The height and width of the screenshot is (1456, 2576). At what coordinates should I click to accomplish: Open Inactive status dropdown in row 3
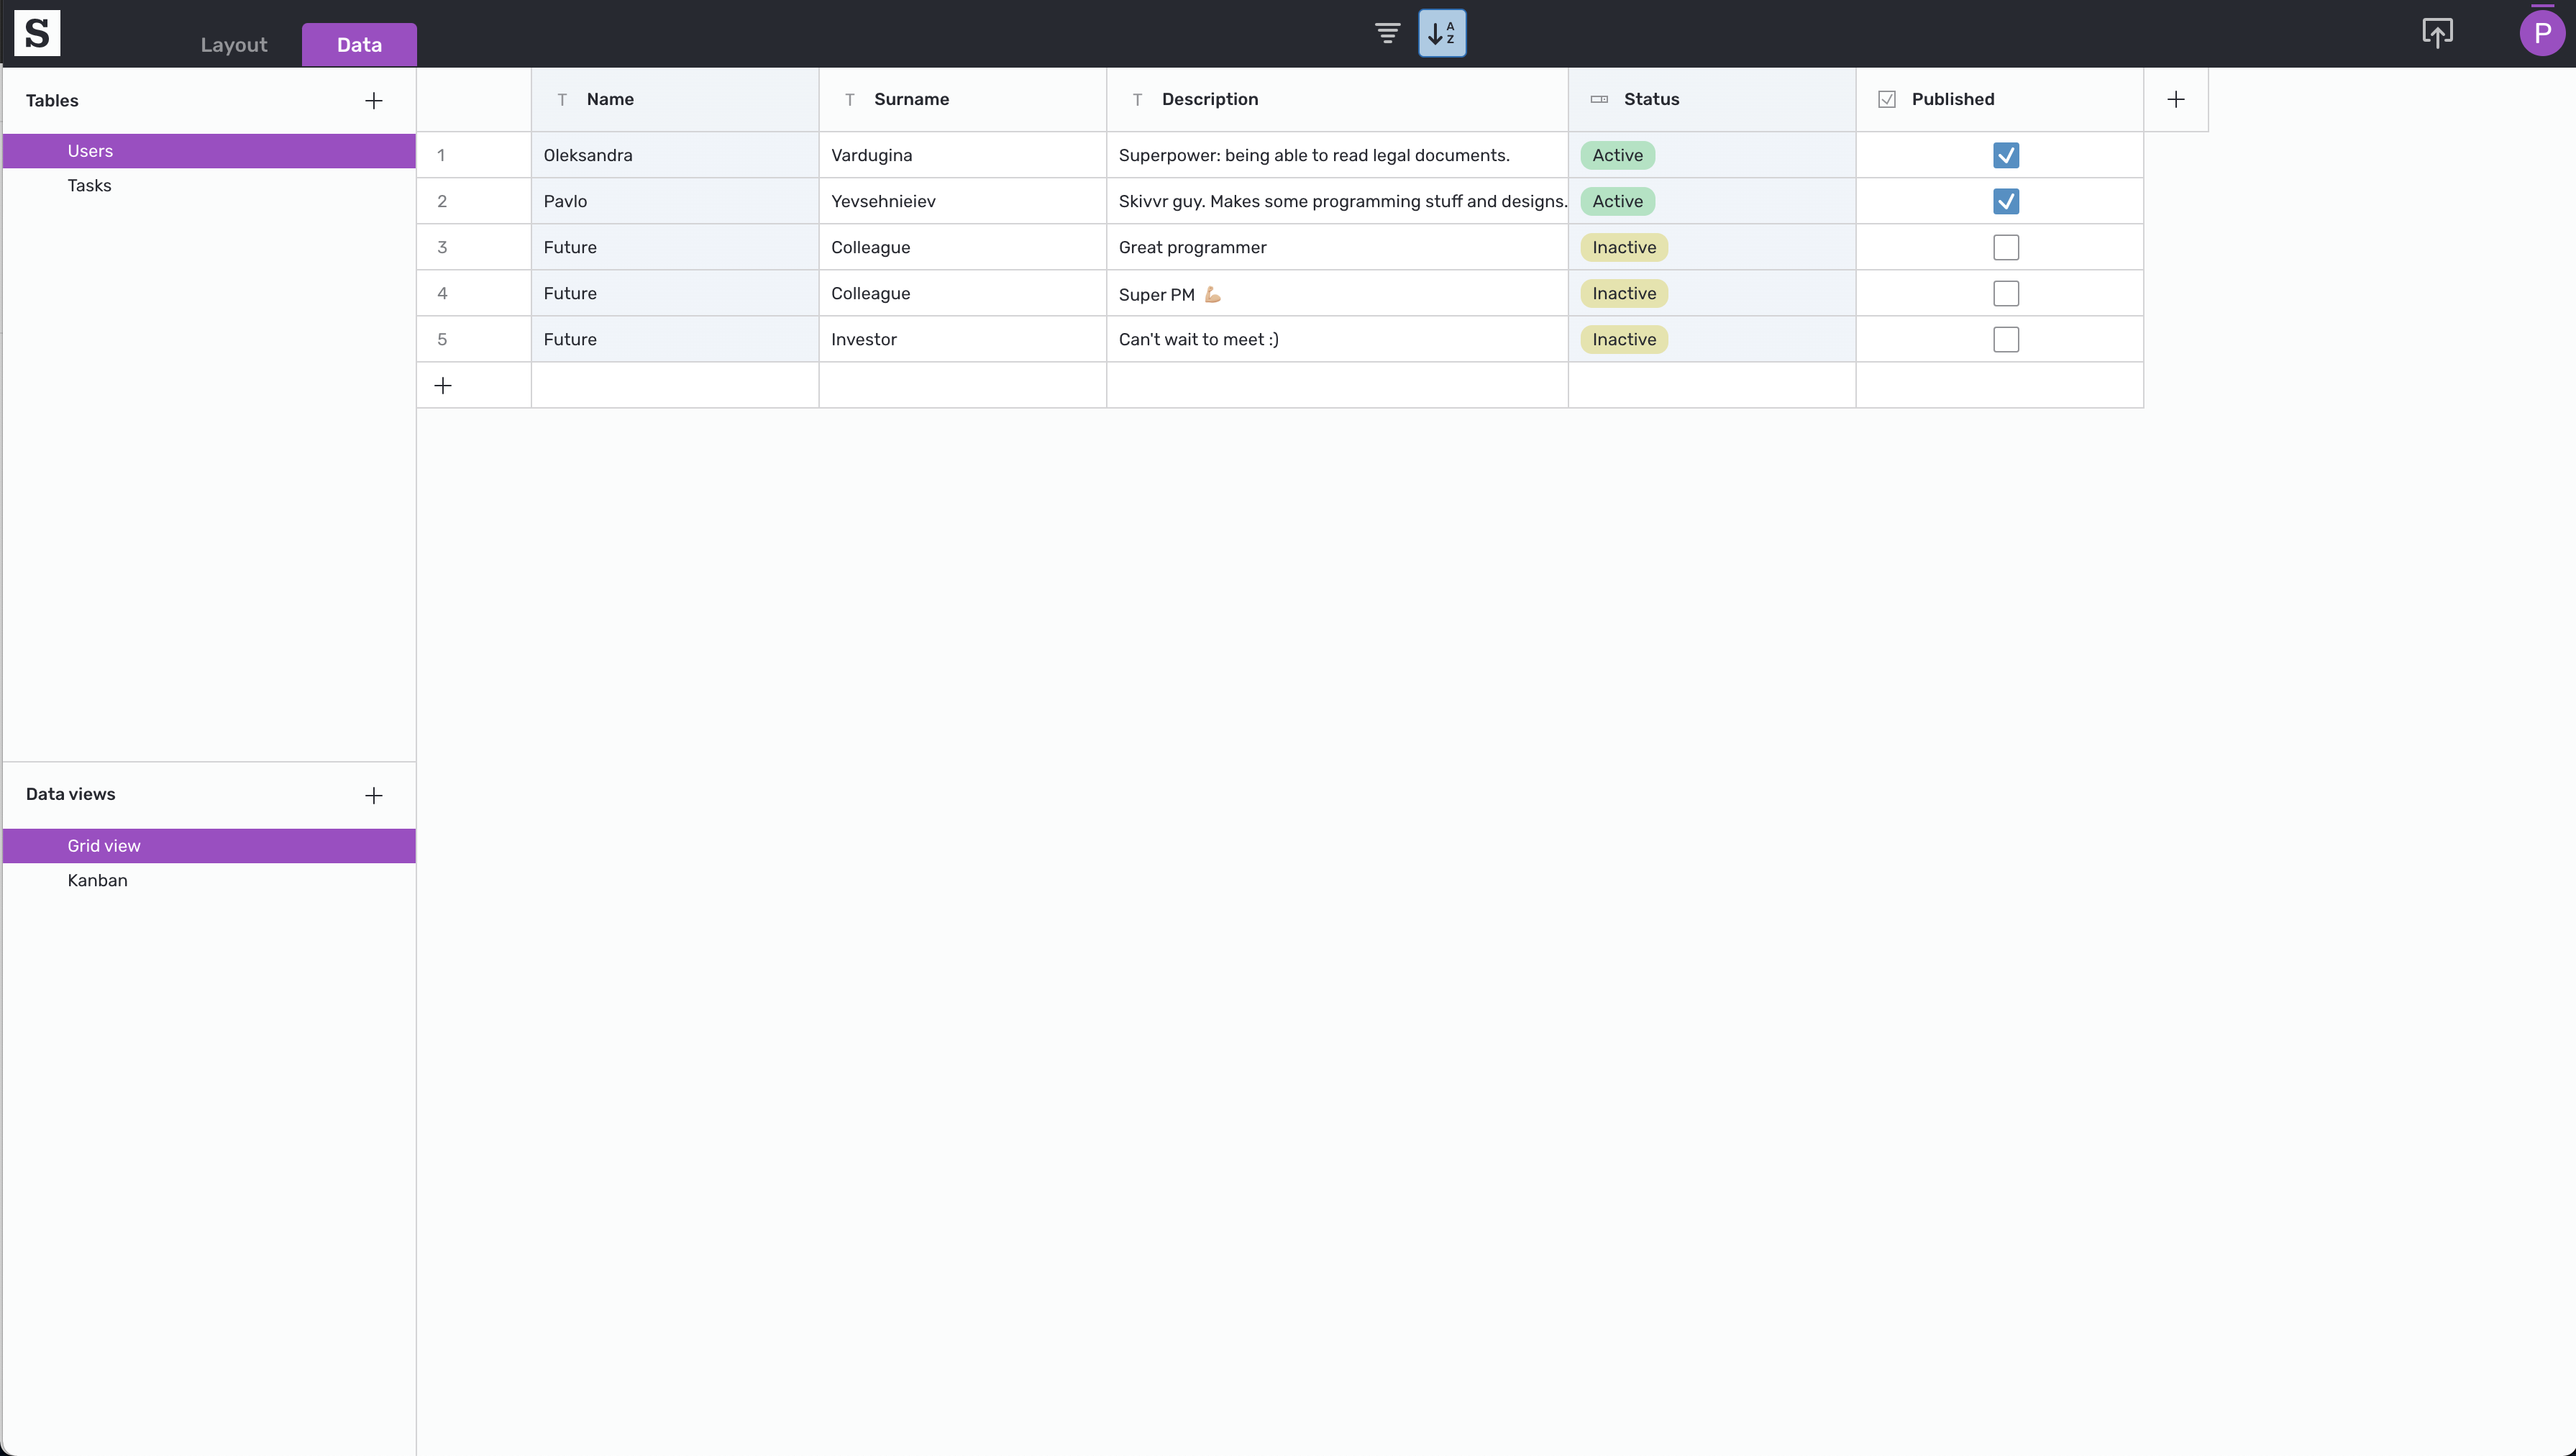pyautogui.click(x=1623, y=247)
